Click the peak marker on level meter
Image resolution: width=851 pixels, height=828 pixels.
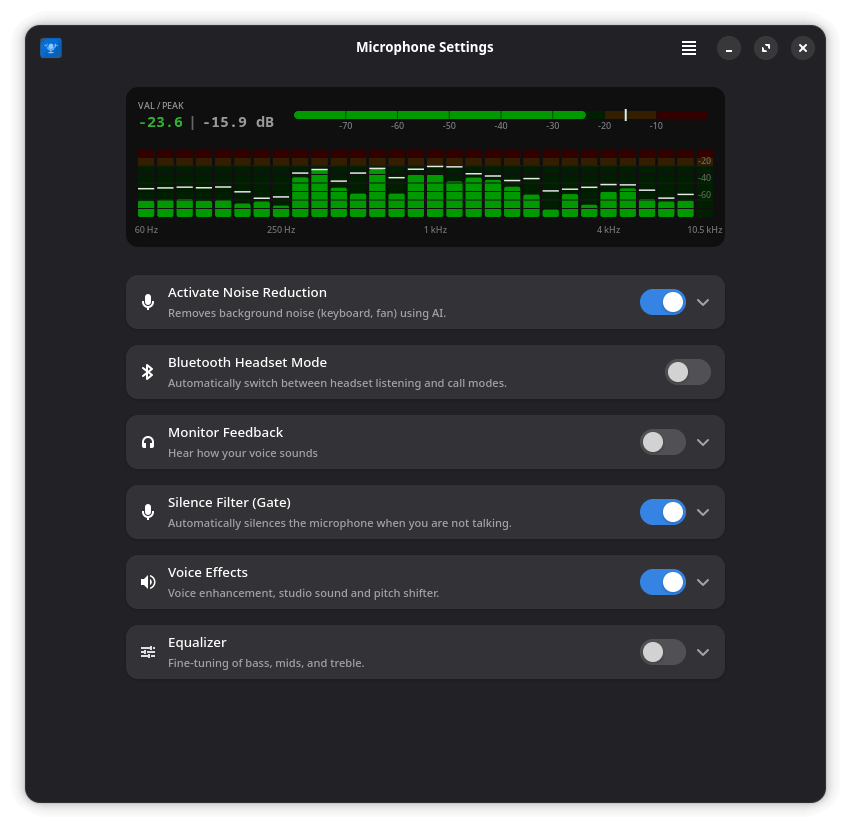pyautogui.click(x=626, y=114)
